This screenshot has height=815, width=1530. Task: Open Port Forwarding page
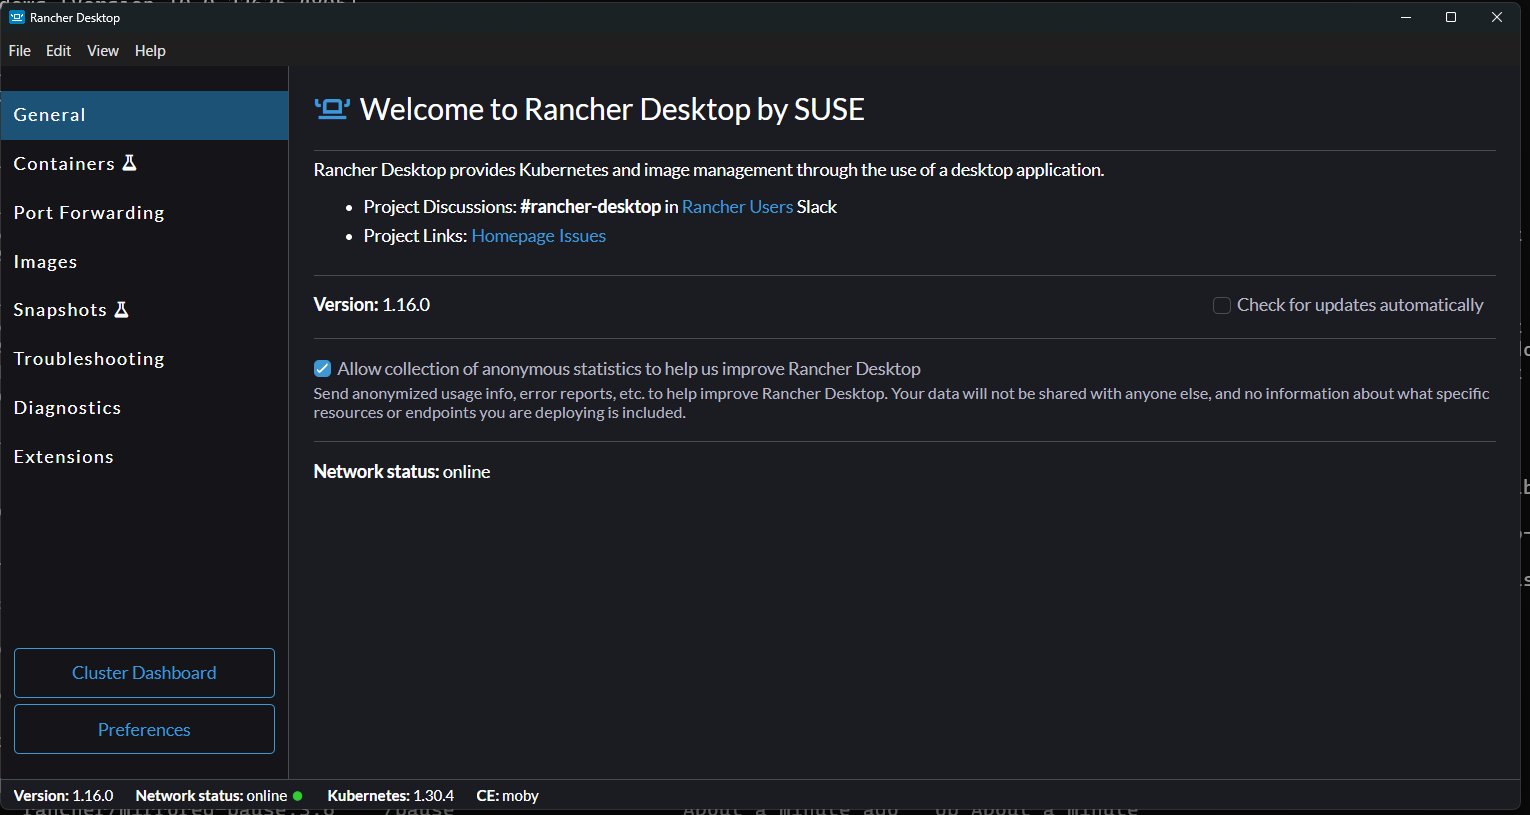[144, 213]
